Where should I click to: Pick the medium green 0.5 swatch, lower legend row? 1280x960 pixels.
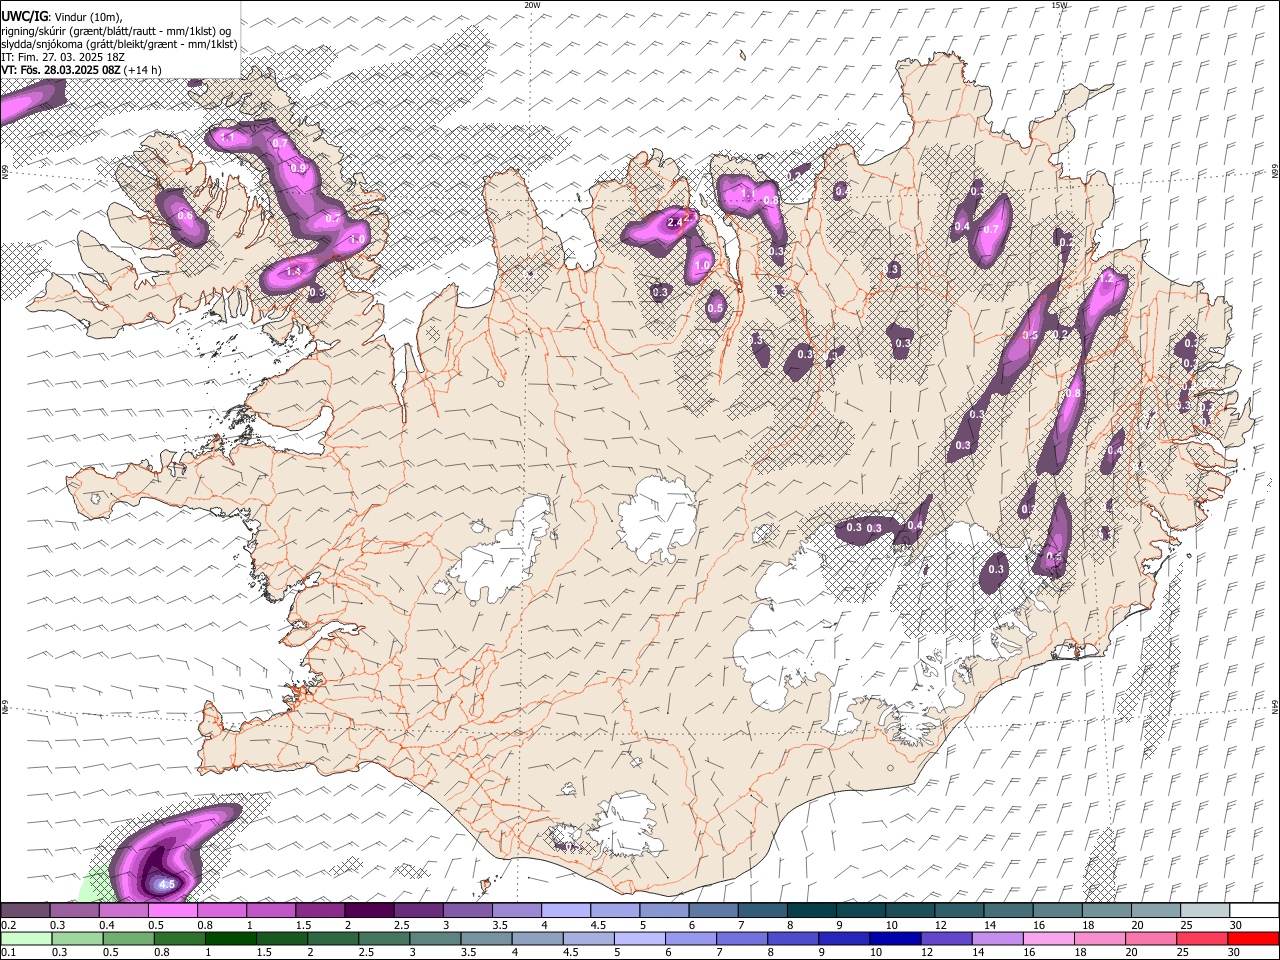tap(129, 938)
